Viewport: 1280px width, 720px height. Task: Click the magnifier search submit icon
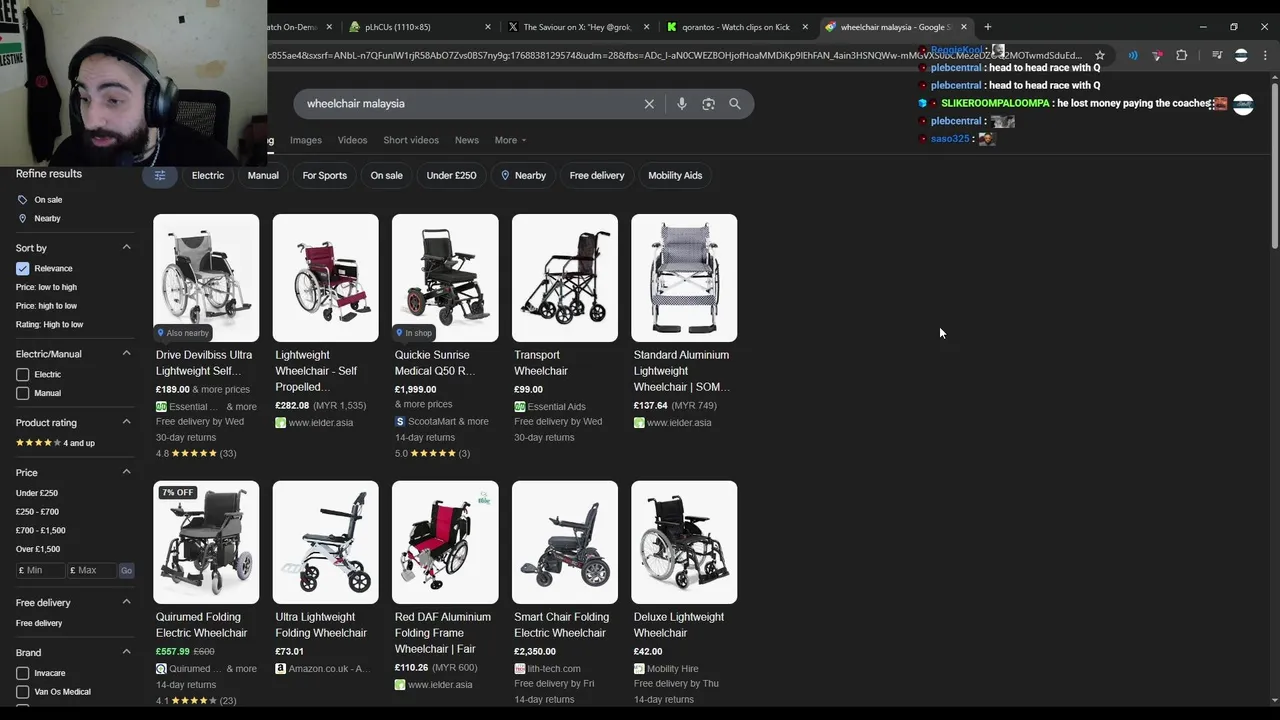pyautogui.click(x=735, y=104)
